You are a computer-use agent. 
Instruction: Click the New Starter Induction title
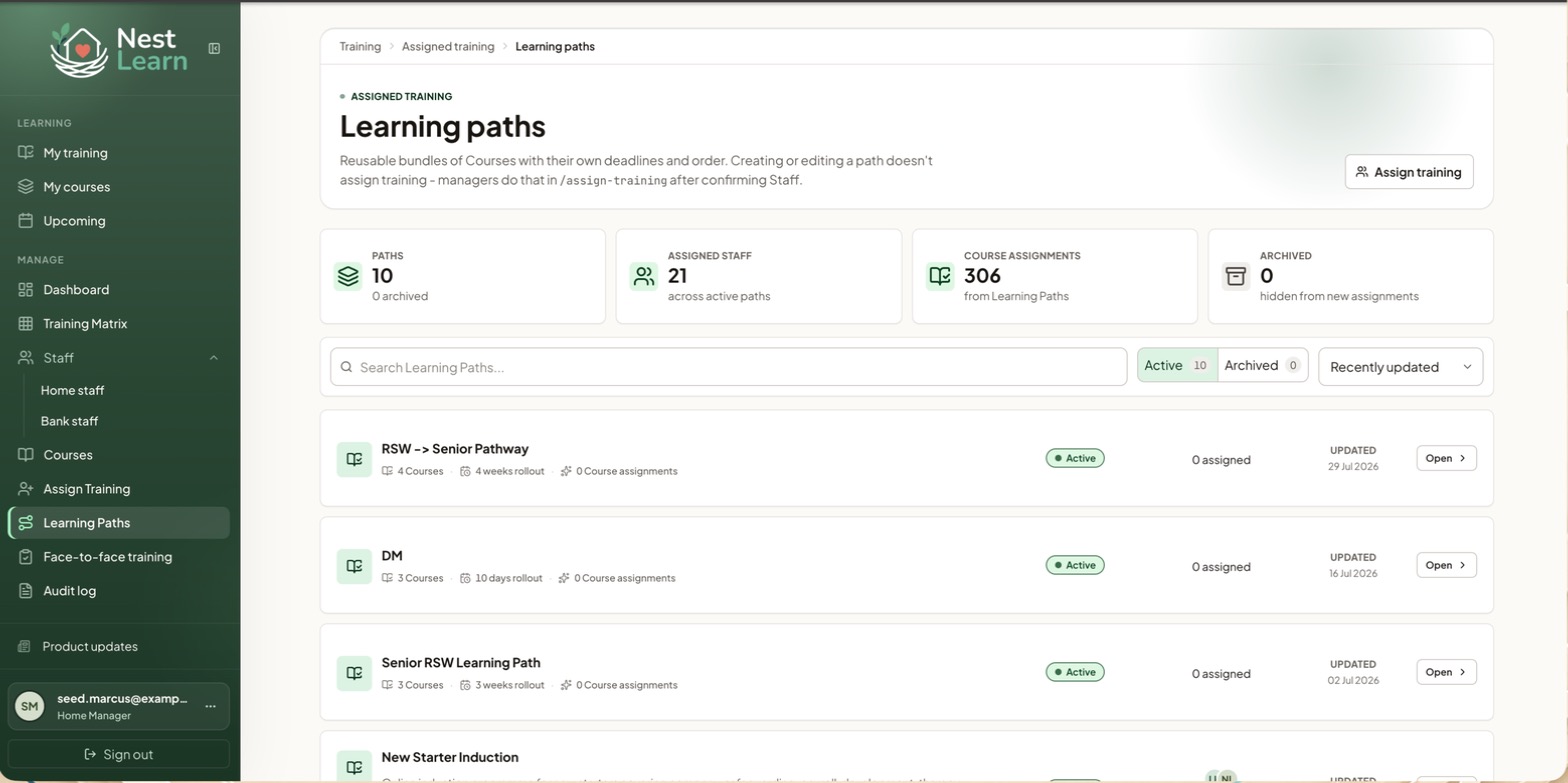click(450, 758)
